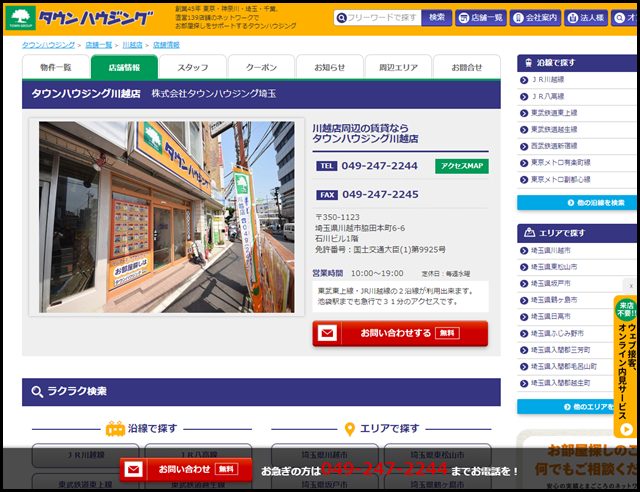640x492 pixels.
Task: Open the orange ウェブ接客 オンライン内見サービス banner
Action: coord(626,367)
